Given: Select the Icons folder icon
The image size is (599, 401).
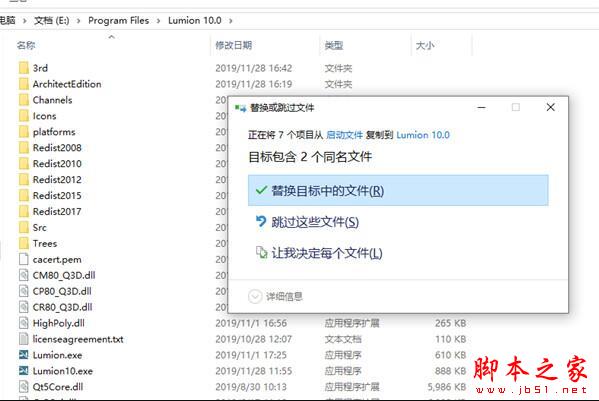Looking at the screenshot, I should pos(24,116).
